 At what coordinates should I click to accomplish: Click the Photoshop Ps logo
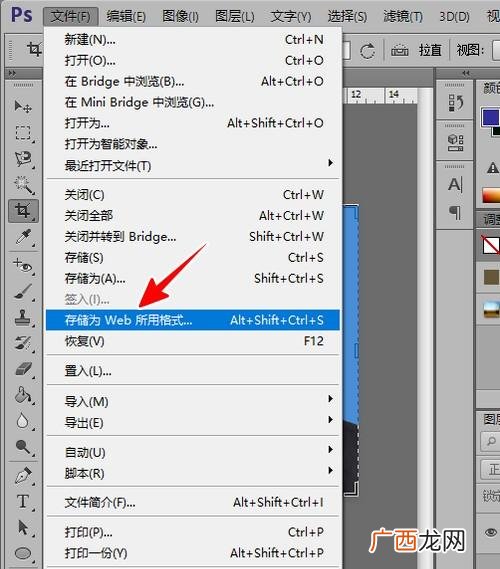22,15
